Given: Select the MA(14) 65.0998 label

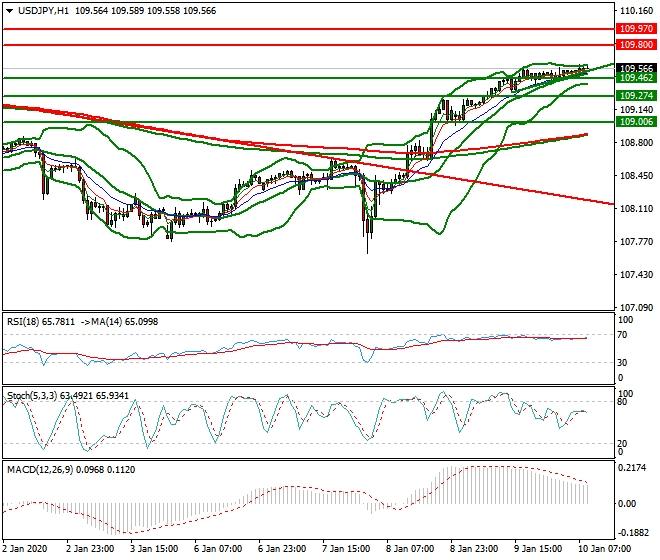Looking at the screenshot, I should pyautogui.click(x=125, y=322).
